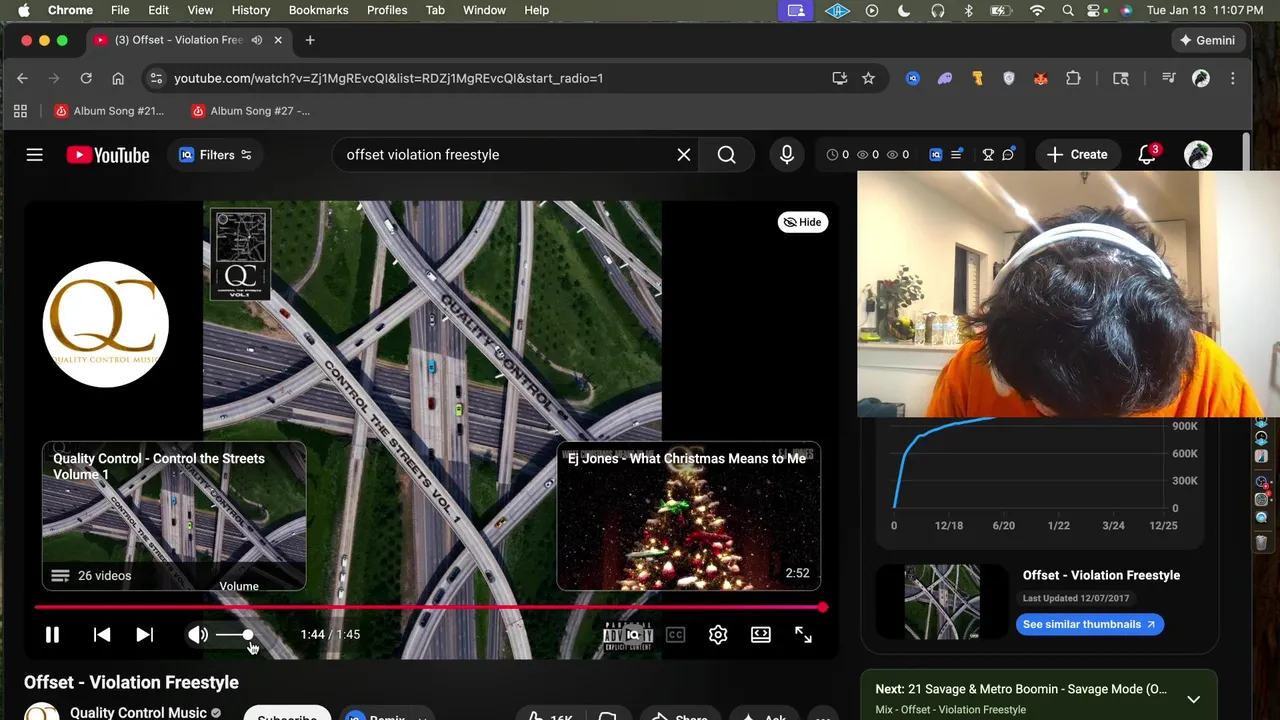This screenshot has width=1280, height=720.
Task: Click the vidIQ icon in player controls
Action: [632, 635]
